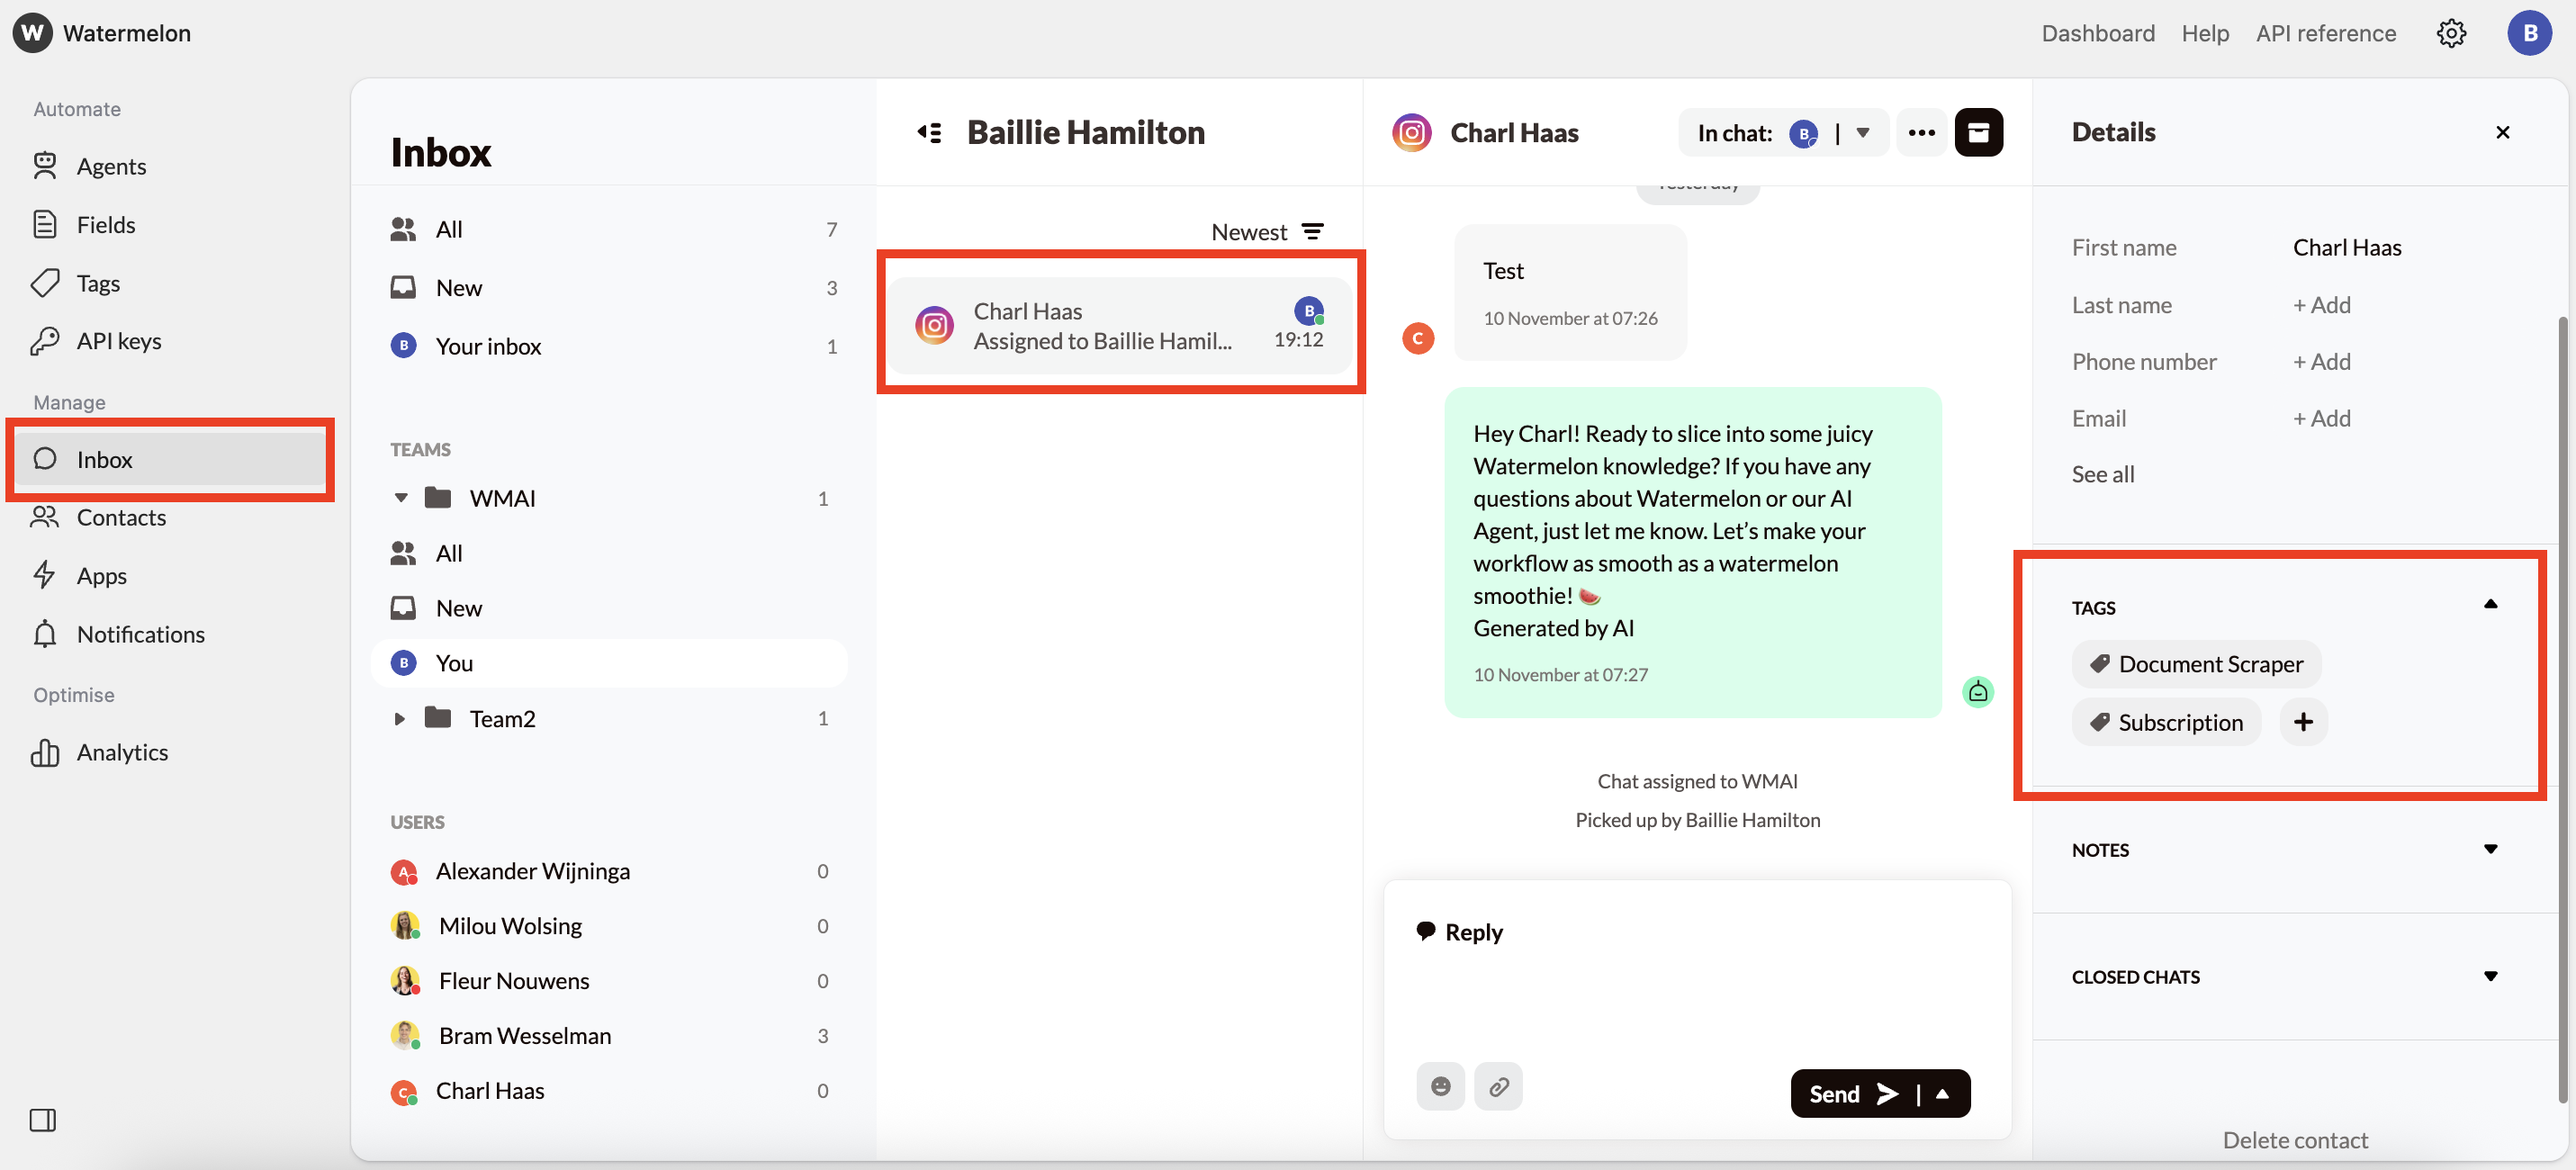
Task: Click the Newest sort filter icon
Action: pos(1312,231)
